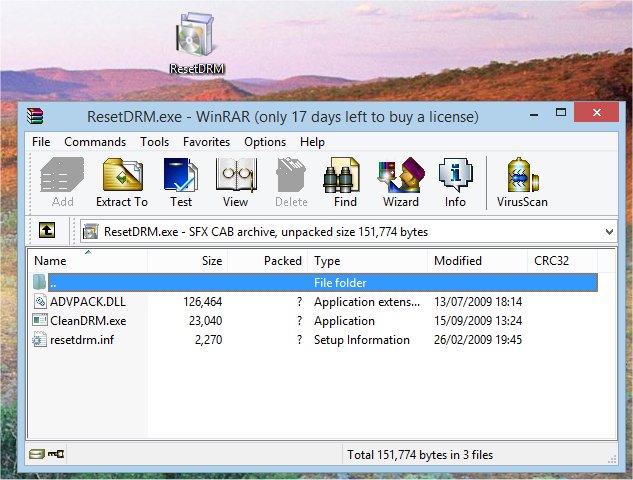
Task: Click the WinRAR books title bar icon
Action: coord(35,116)
